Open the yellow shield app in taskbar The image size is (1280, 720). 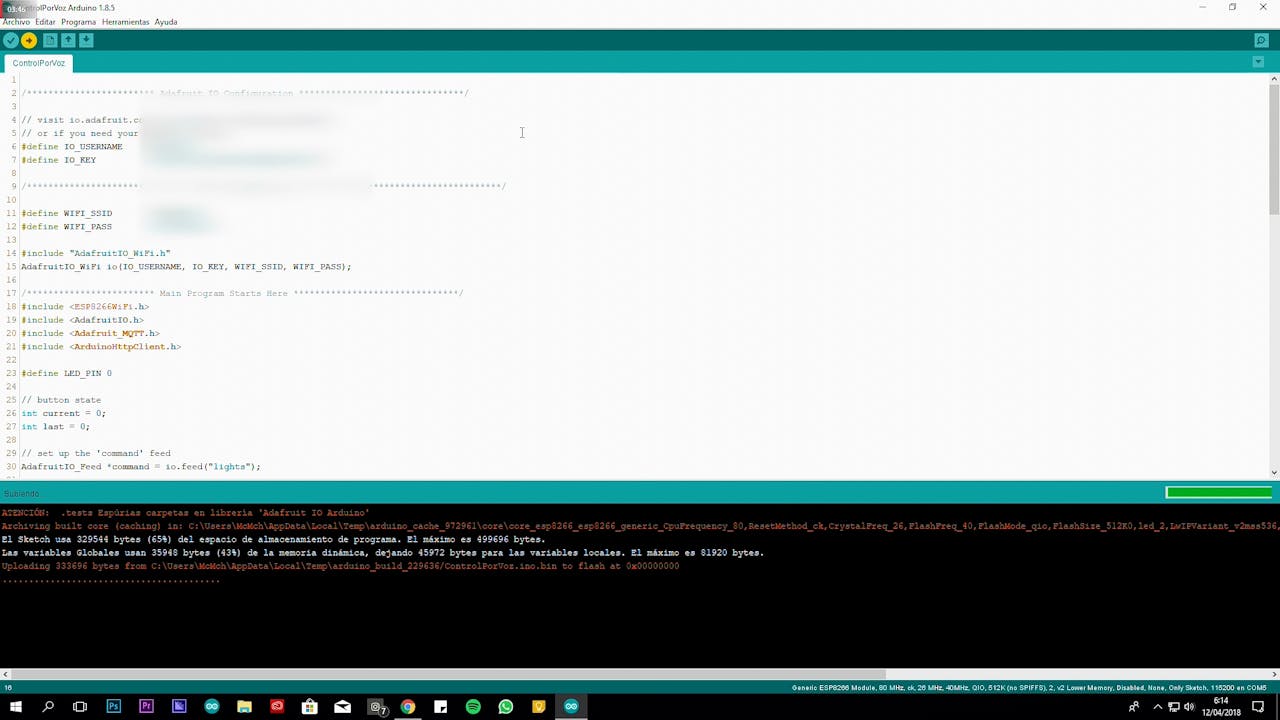point(538,707)
